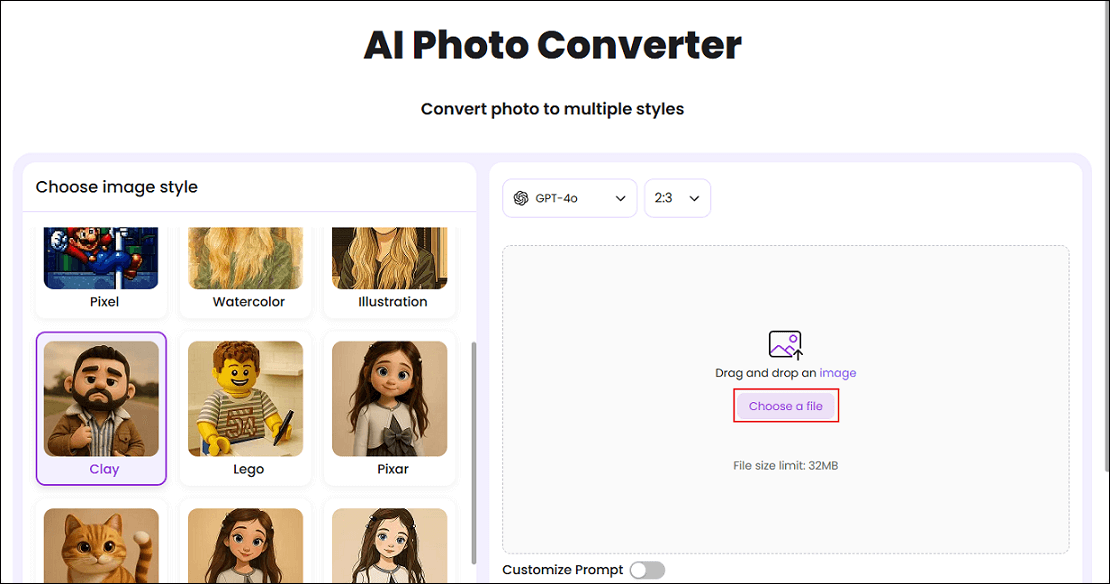
Task: Click the image link in the drop zone text
Action: (838, 372)
